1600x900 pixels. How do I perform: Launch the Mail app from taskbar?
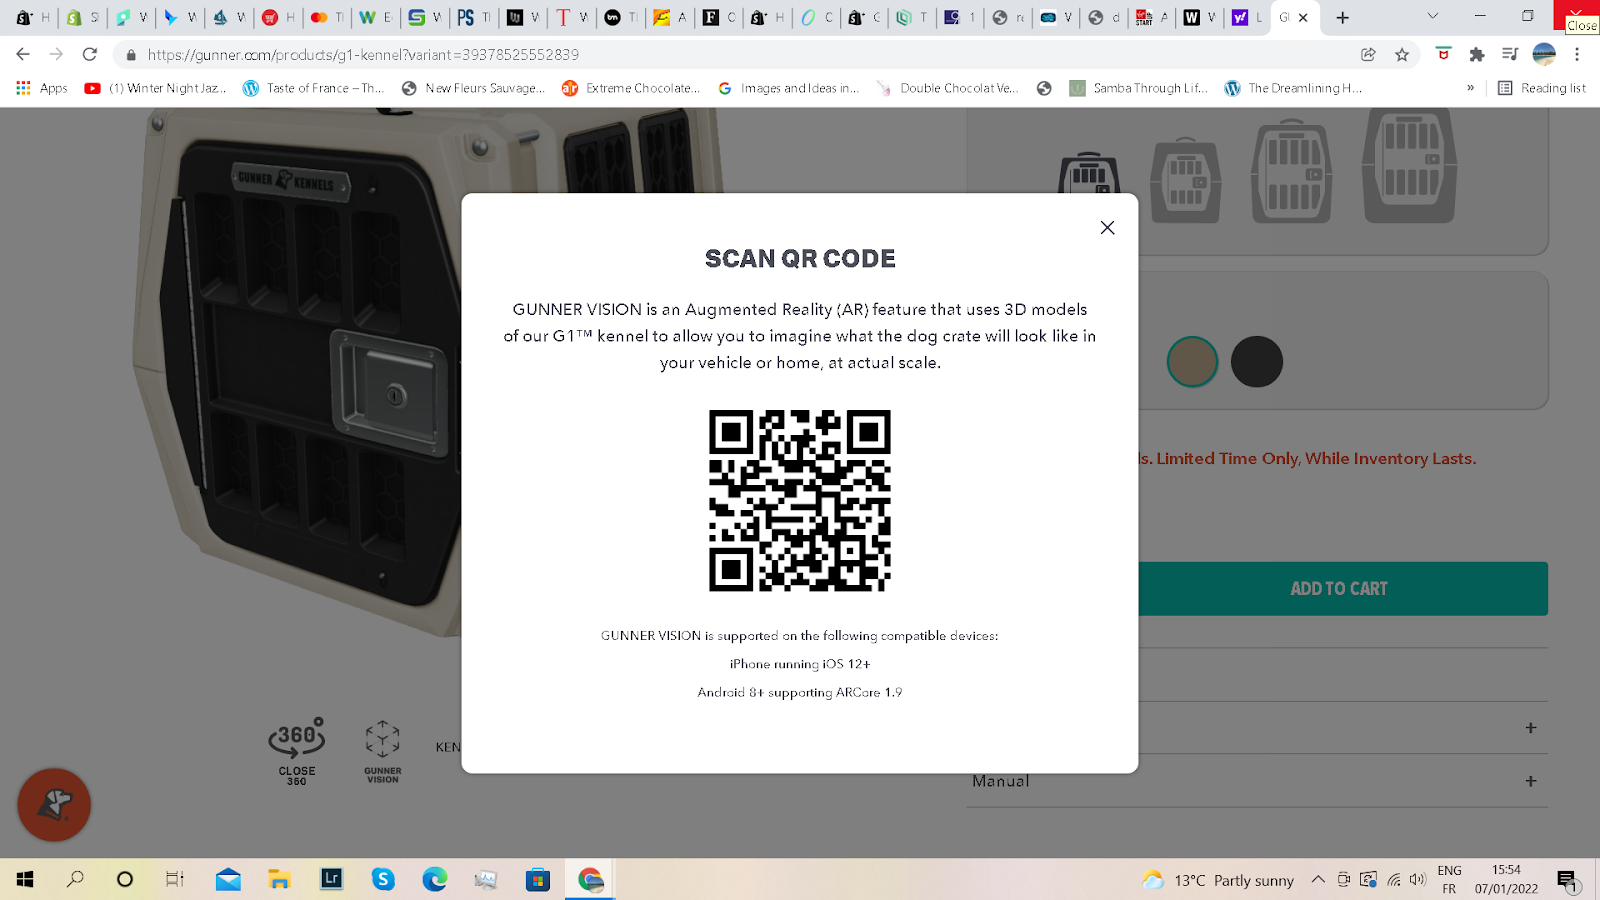(x=228, y=879)
